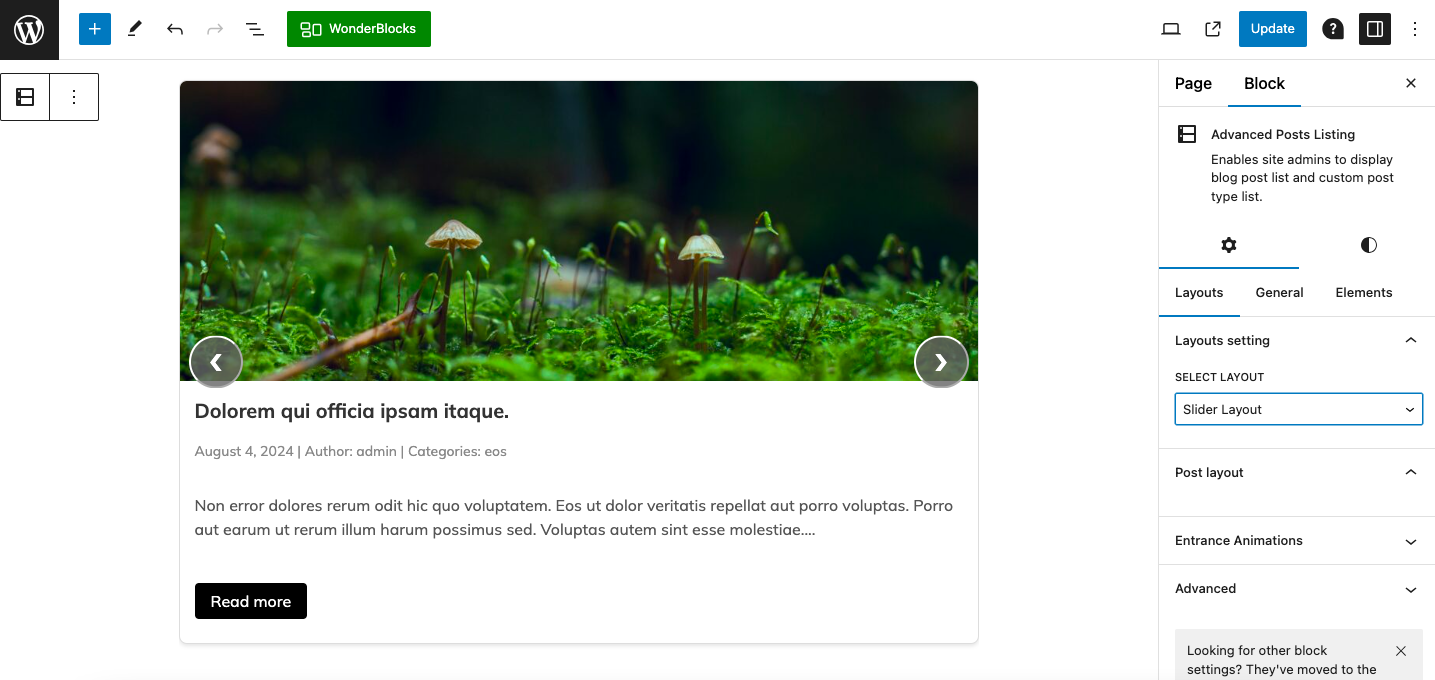Click post title Dolorem qui officia ipsam itaque
This screenshot has width=1435, height=680.
point(352,411)
